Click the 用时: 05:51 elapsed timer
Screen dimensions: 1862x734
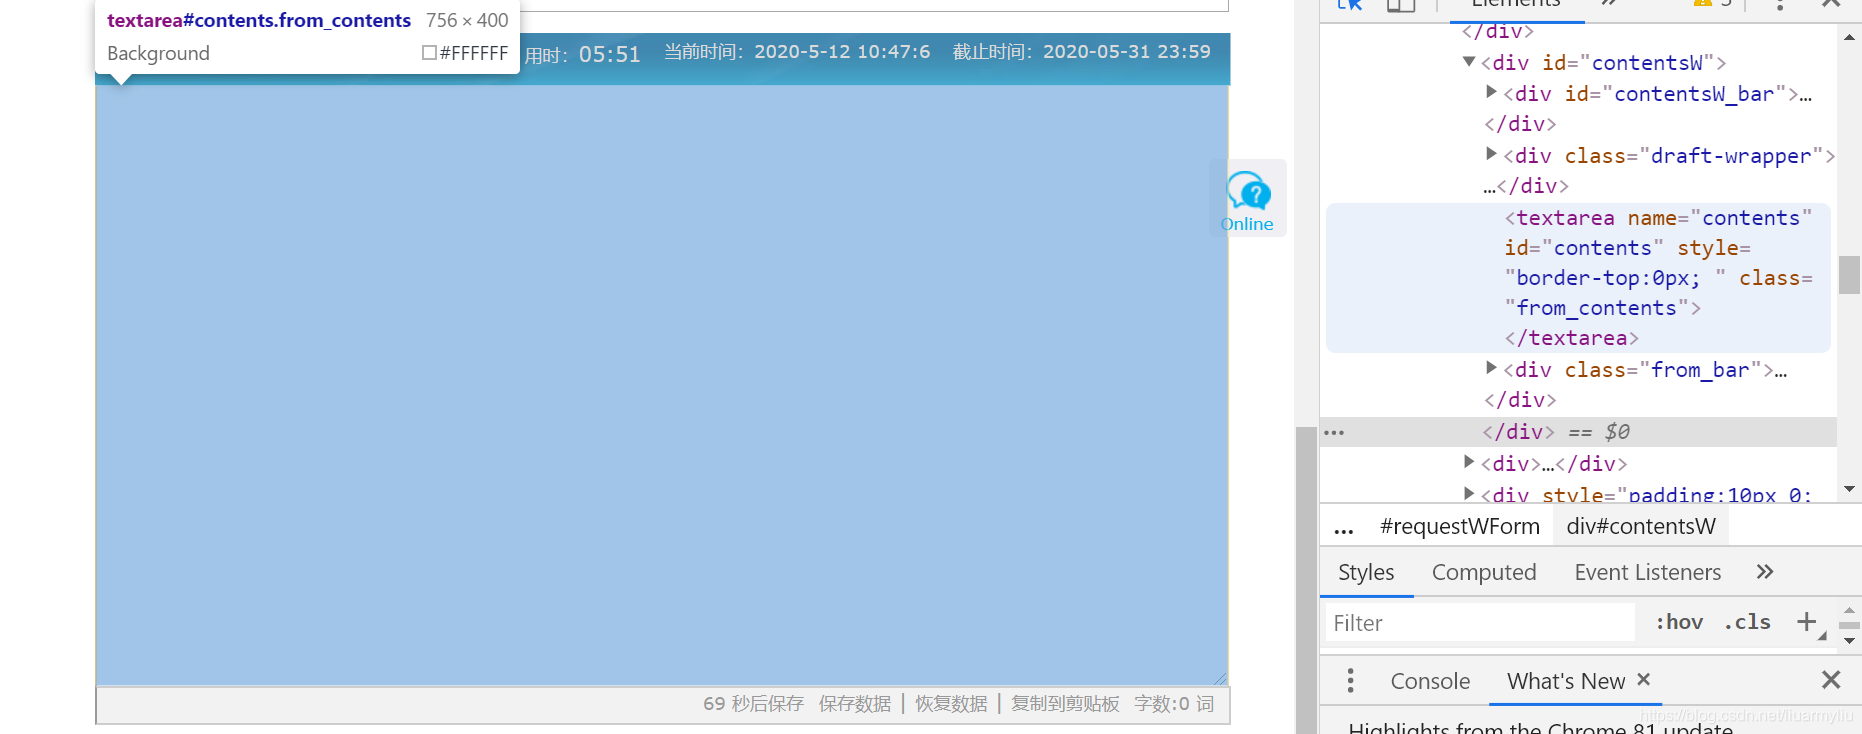pyautogui.click(x=582, y=55)
